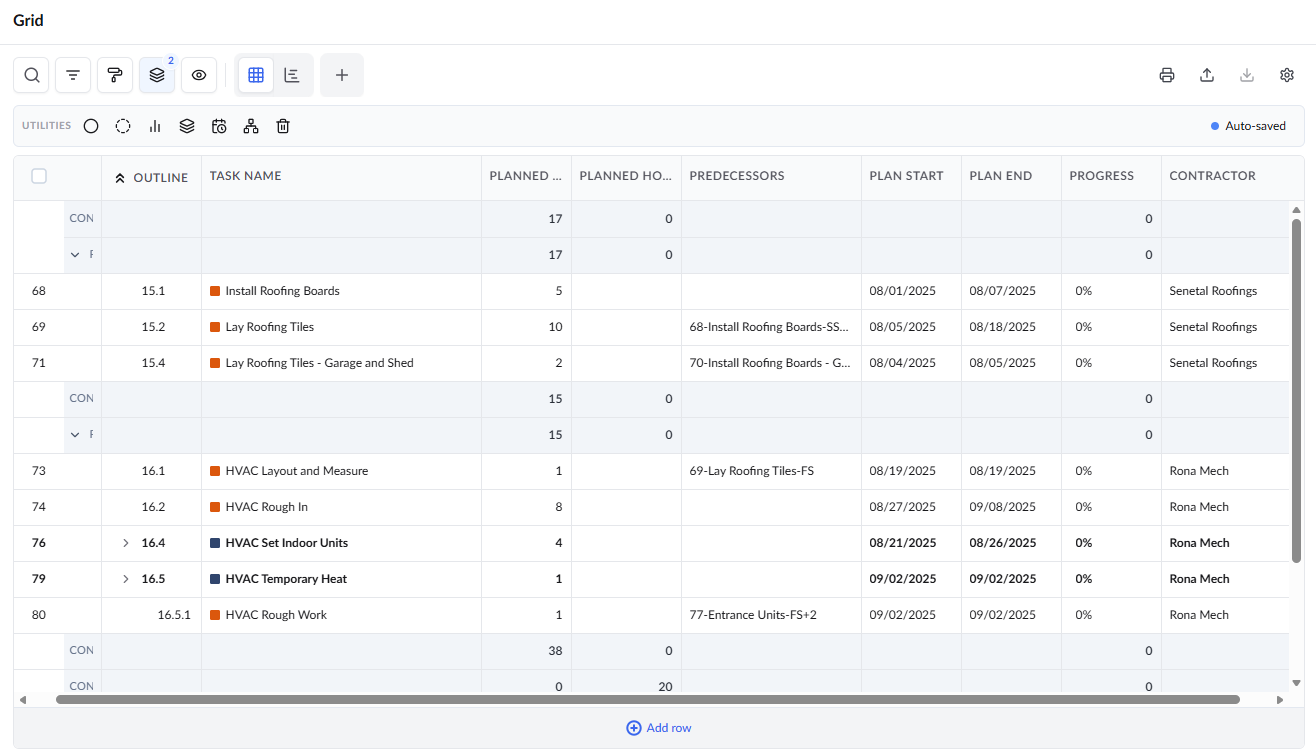Switch to Gantt chart view
Viewport: 1316px width, 755px height.
pyautogui.click(x=292, y=75)
